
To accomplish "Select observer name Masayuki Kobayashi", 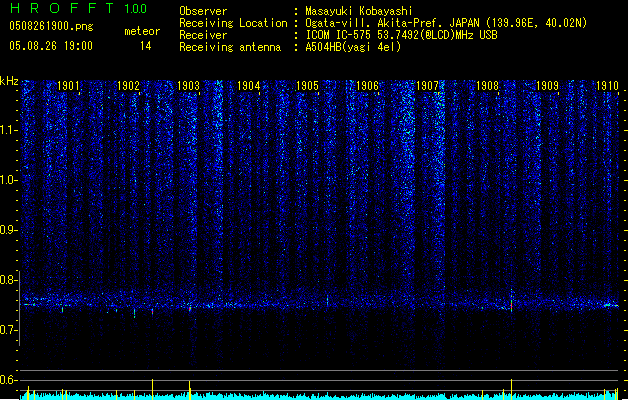I will point(359,11).
